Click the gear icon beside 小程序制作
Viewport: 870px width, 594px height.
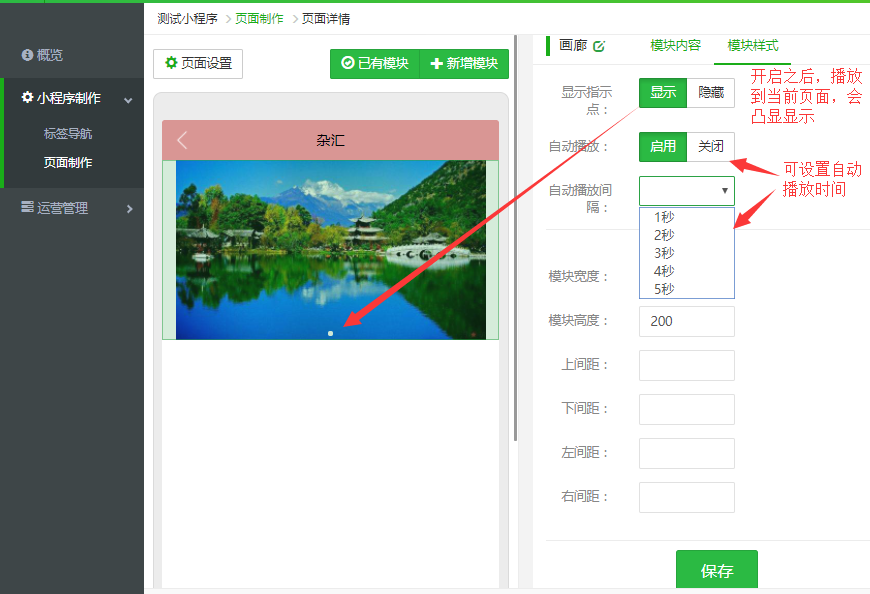pos(27,98)
